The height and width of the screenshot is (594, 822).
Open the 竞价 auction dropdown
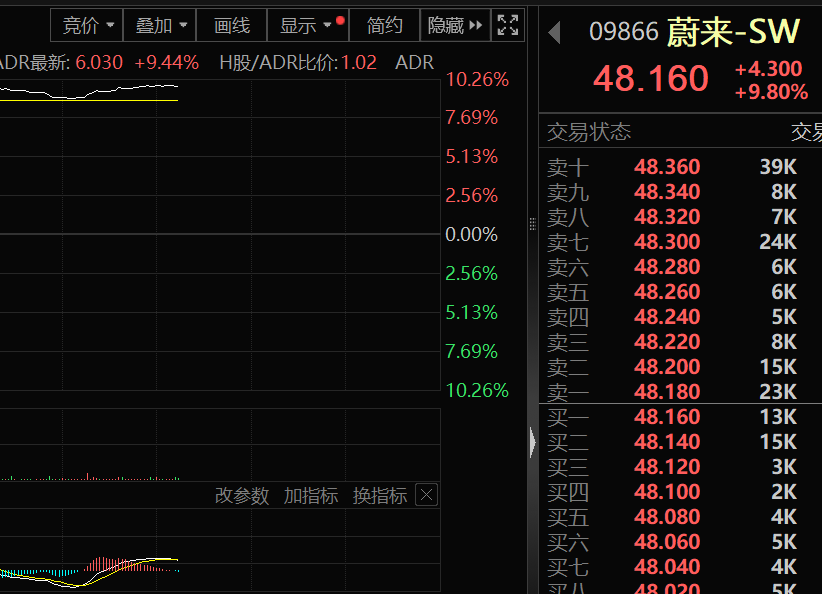[x=86, y=25]
